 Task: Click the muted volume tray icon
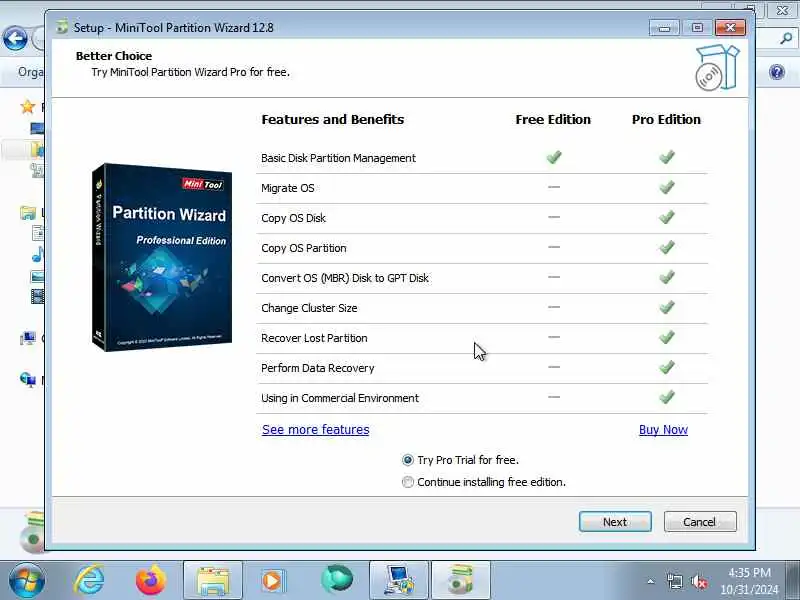pyautogui.click(x=699, y=582)
